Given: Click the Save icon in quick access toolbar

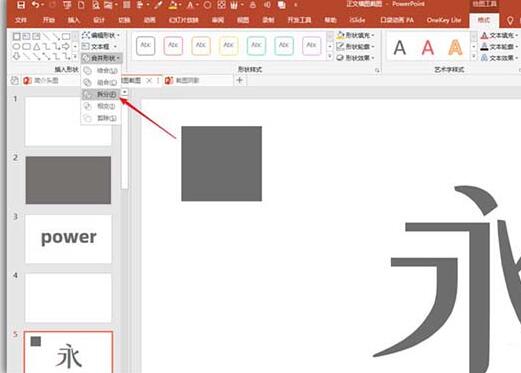Looking at the screenshot, I should (x=21, y=5).
